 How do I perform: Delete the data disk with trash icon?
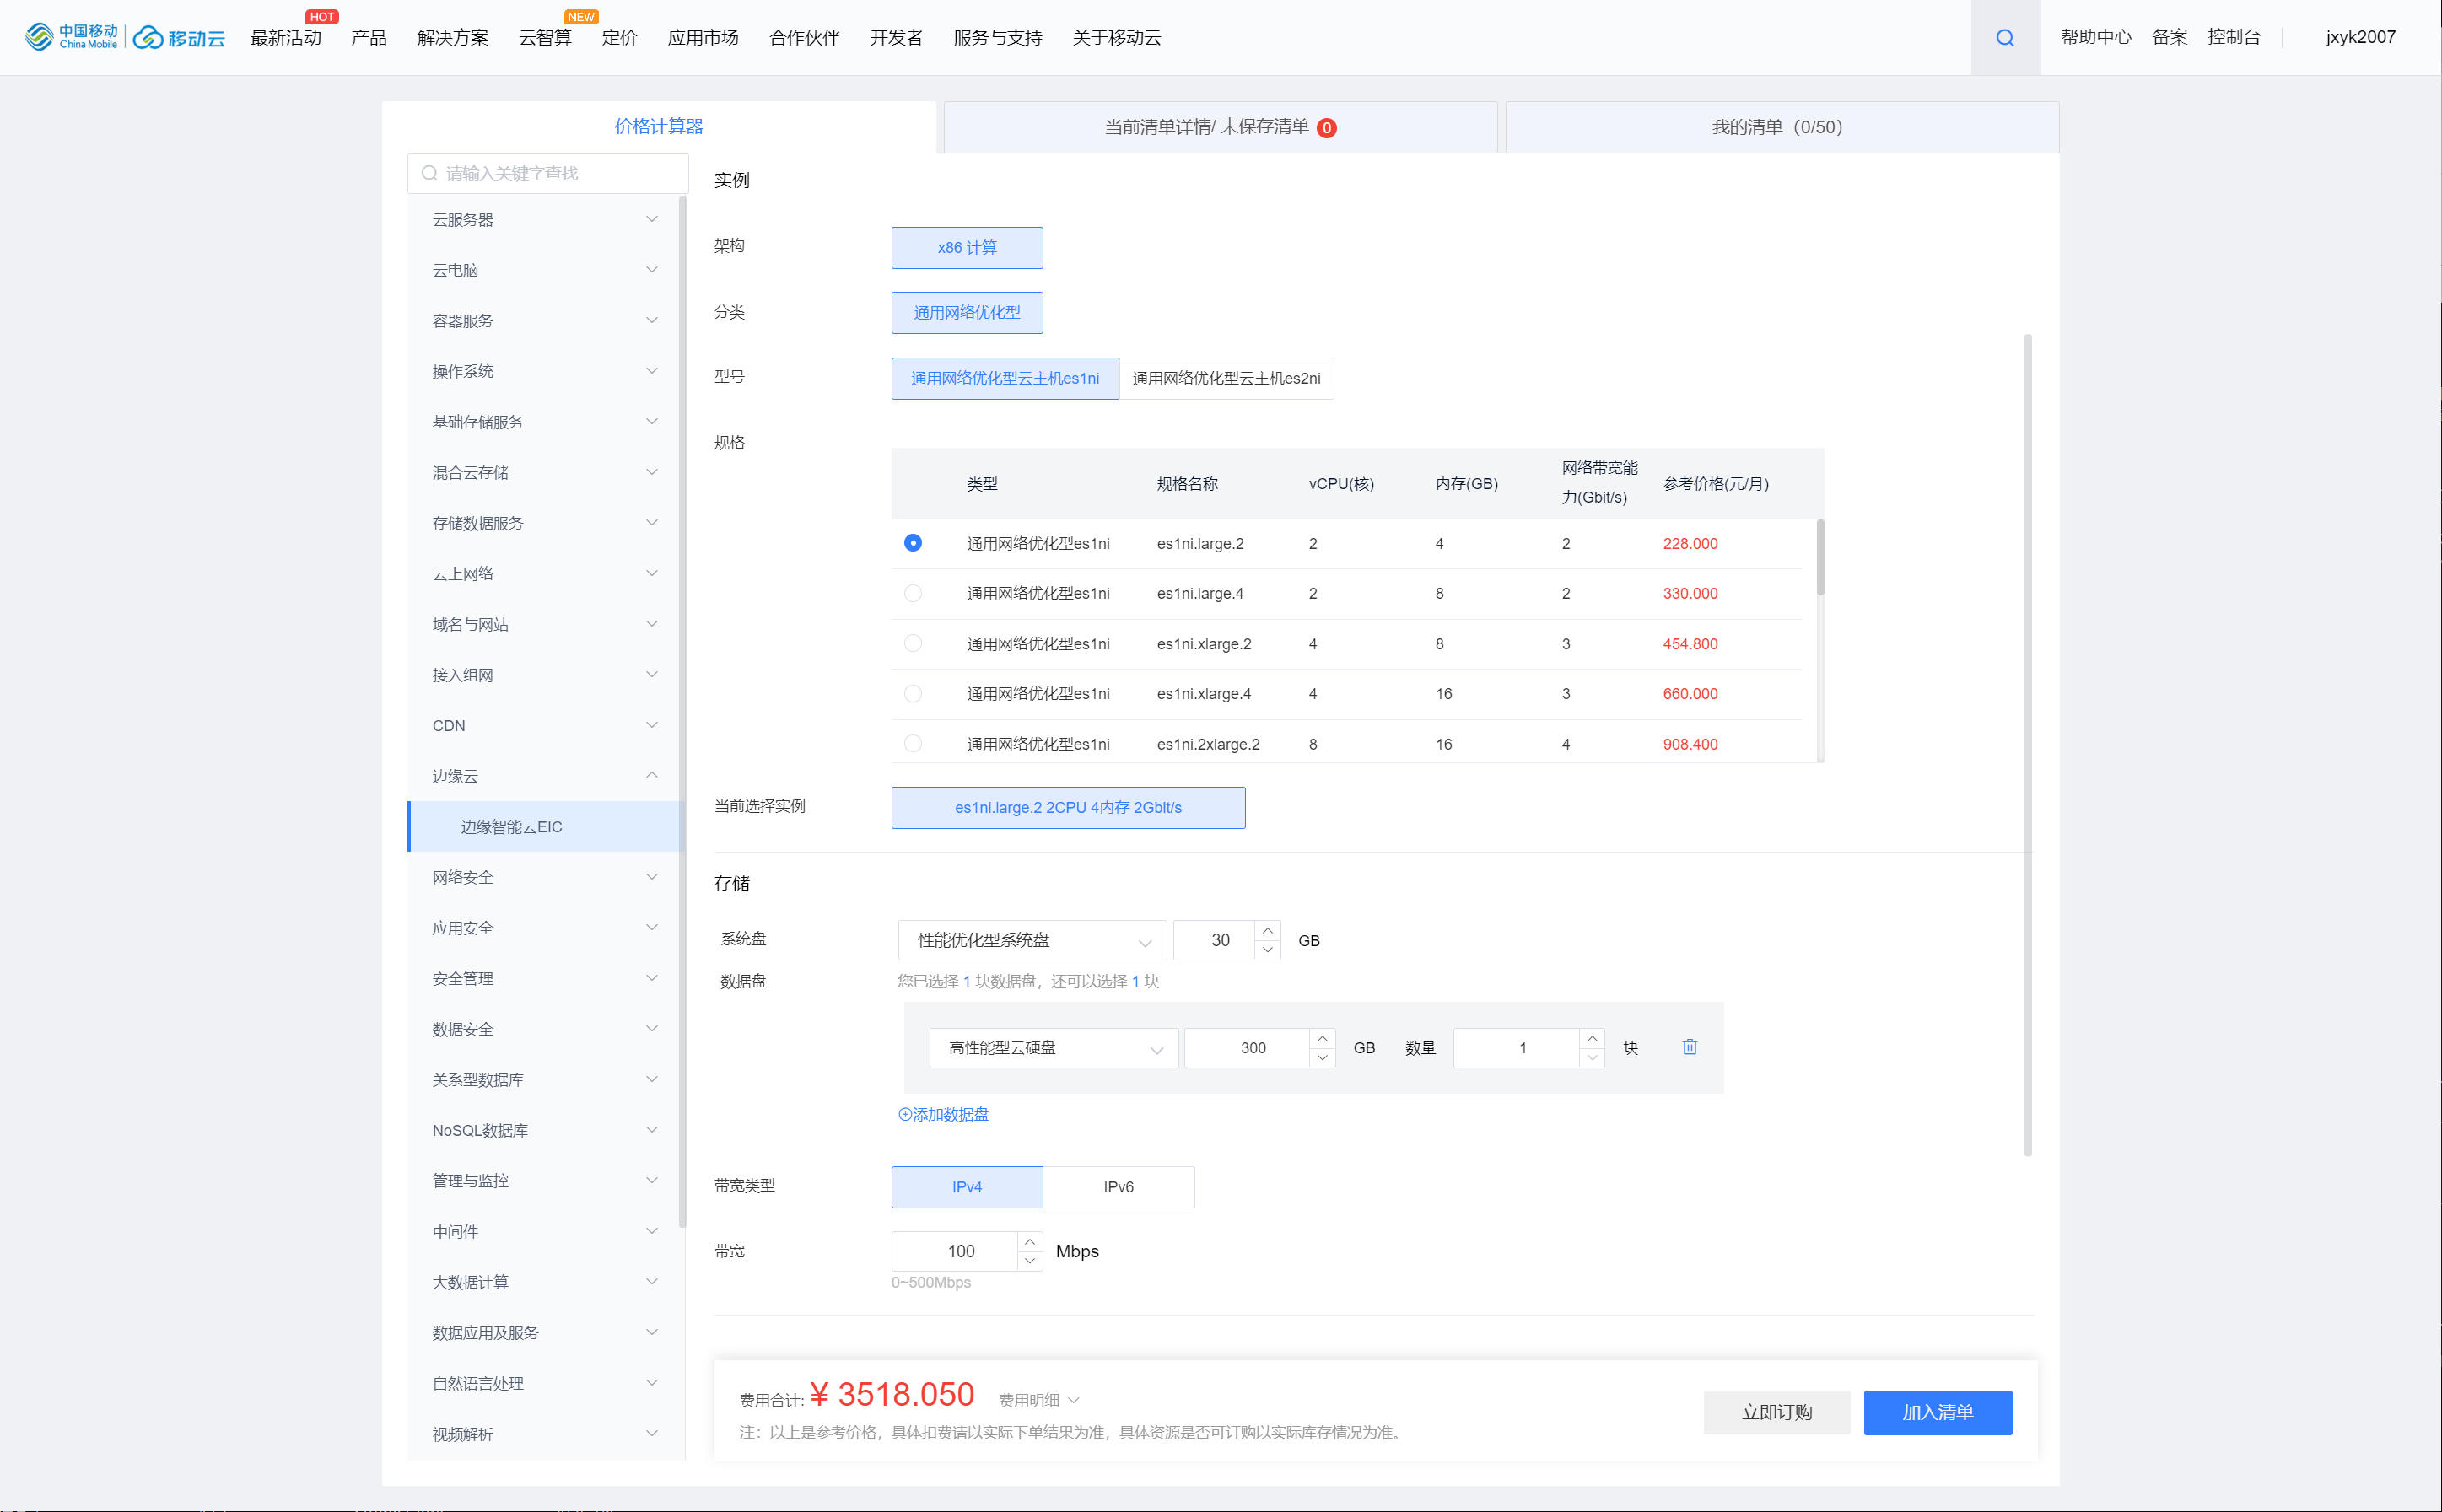pyautogui.click(x=1689, y=1047)
